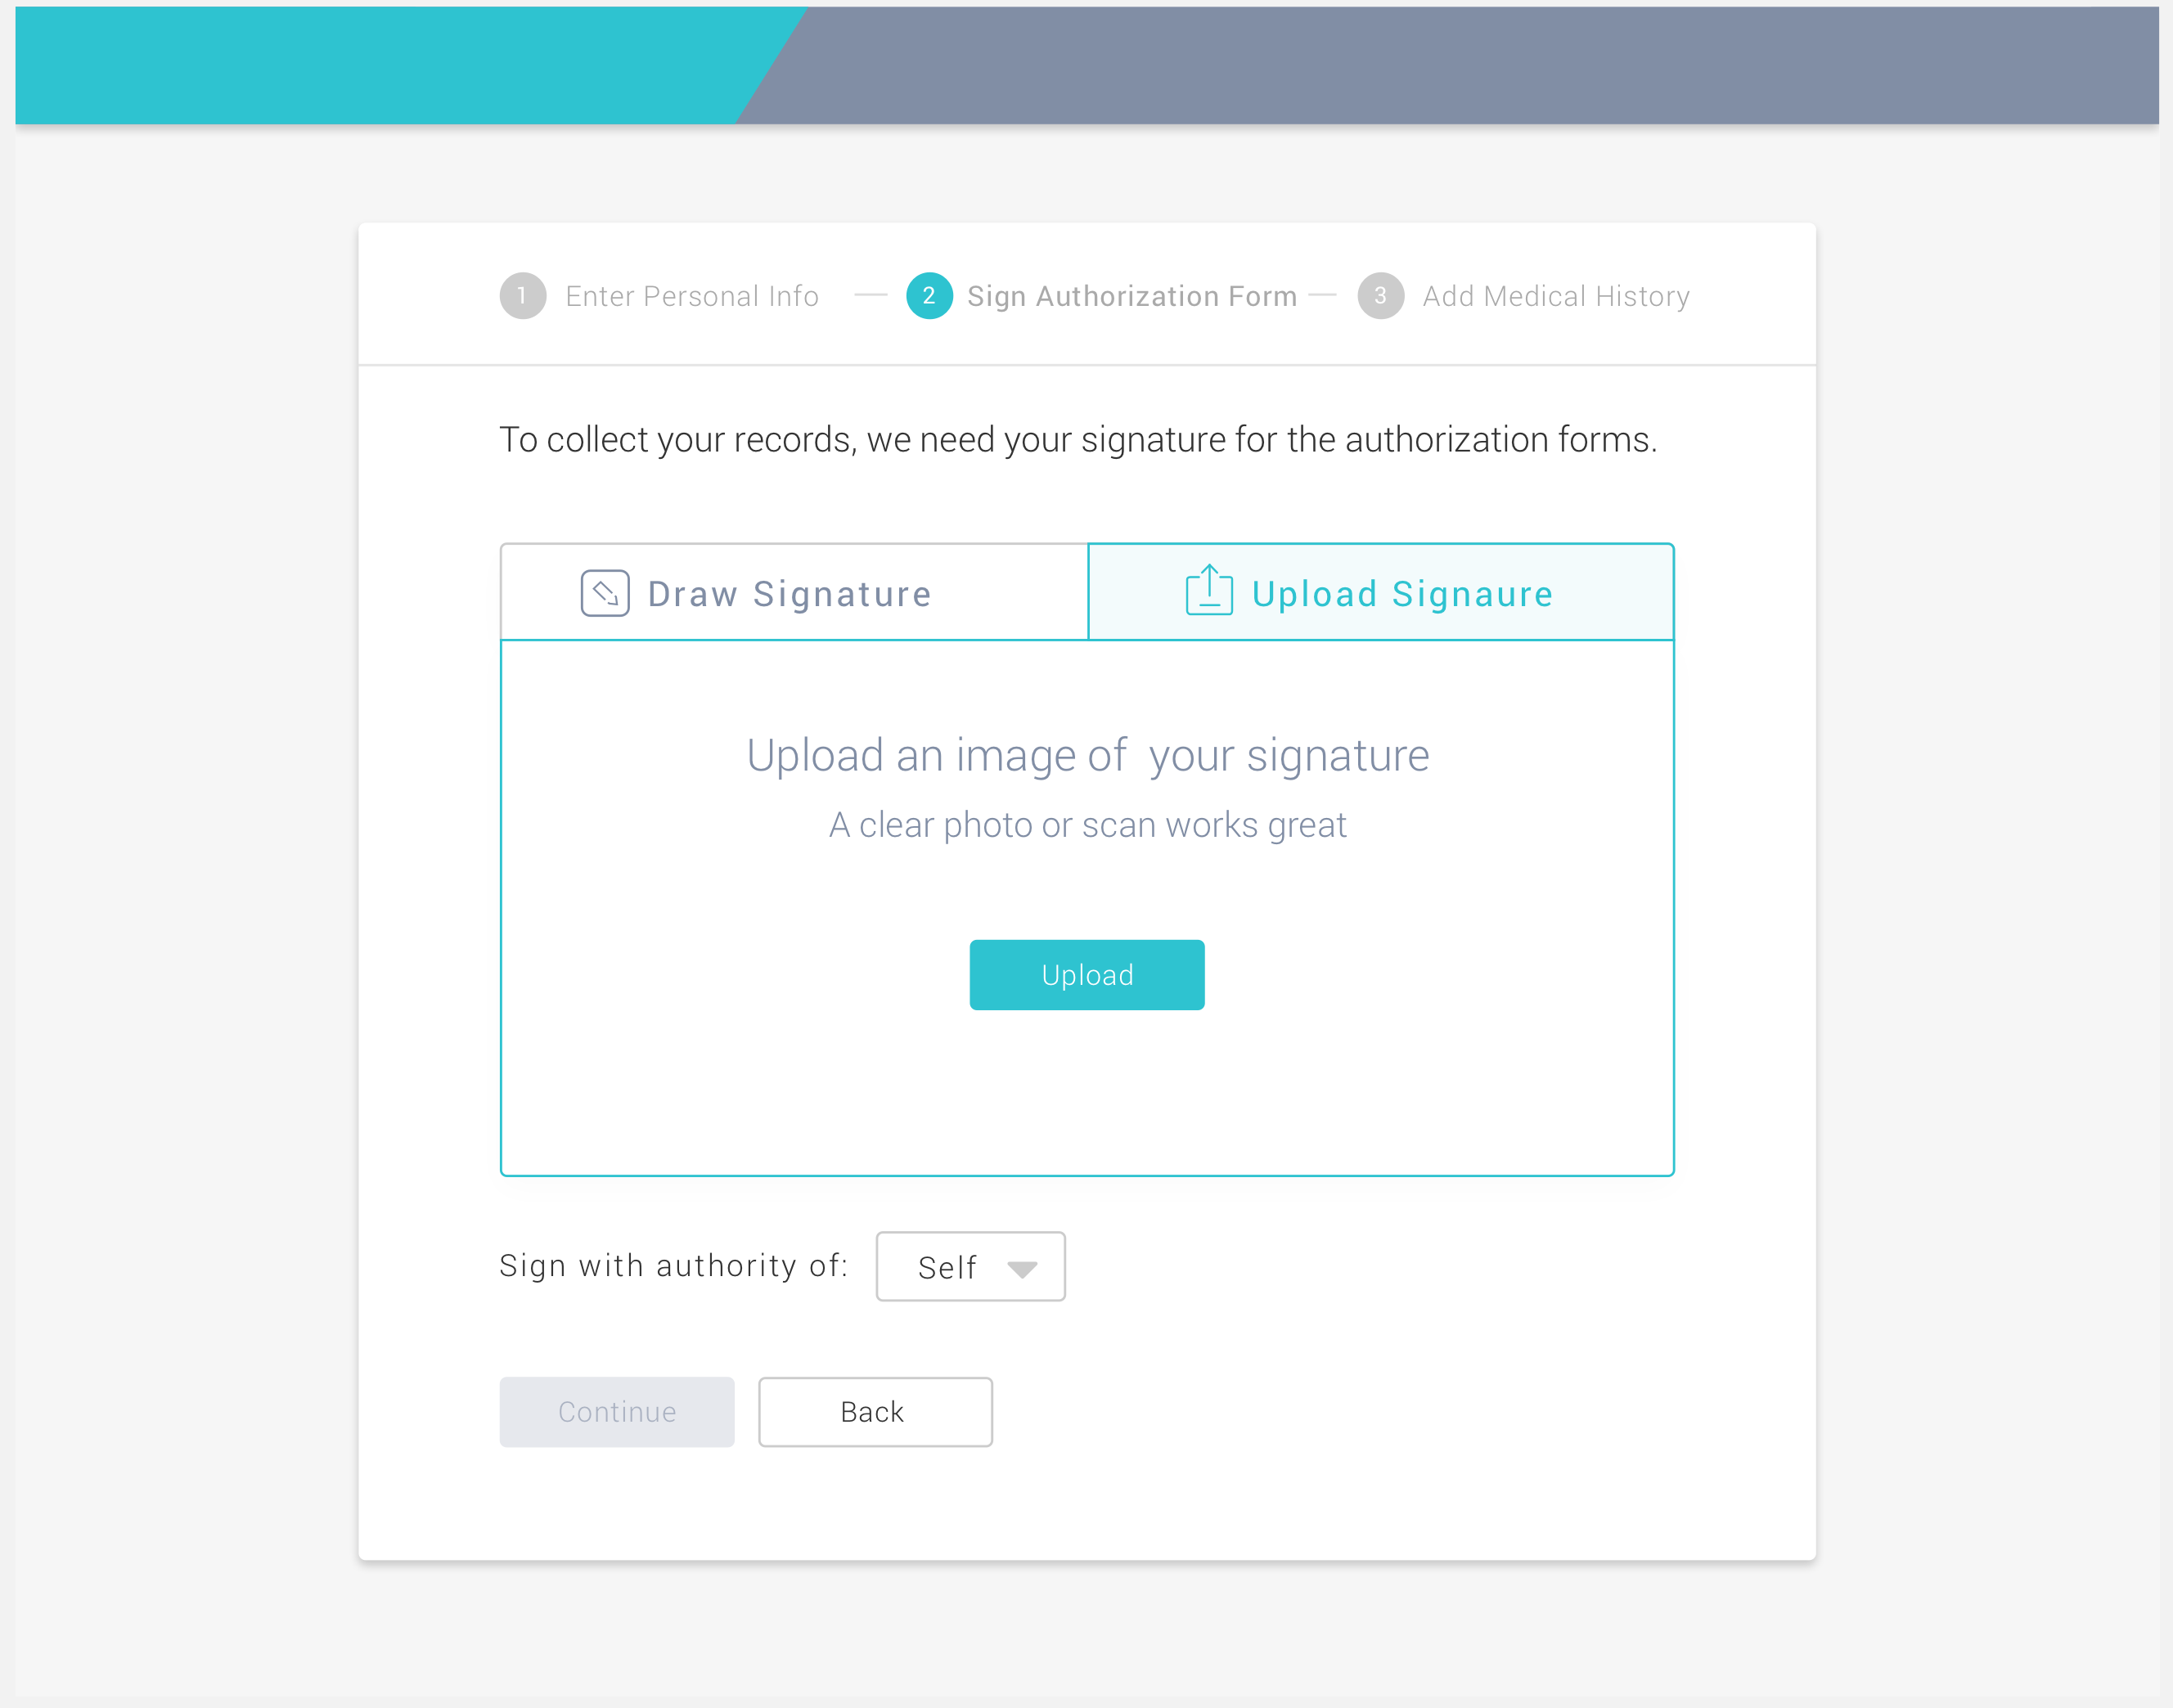Screen dimensions: 2173x1708
Task: Click the Continue button
Action: [617, 1412]
